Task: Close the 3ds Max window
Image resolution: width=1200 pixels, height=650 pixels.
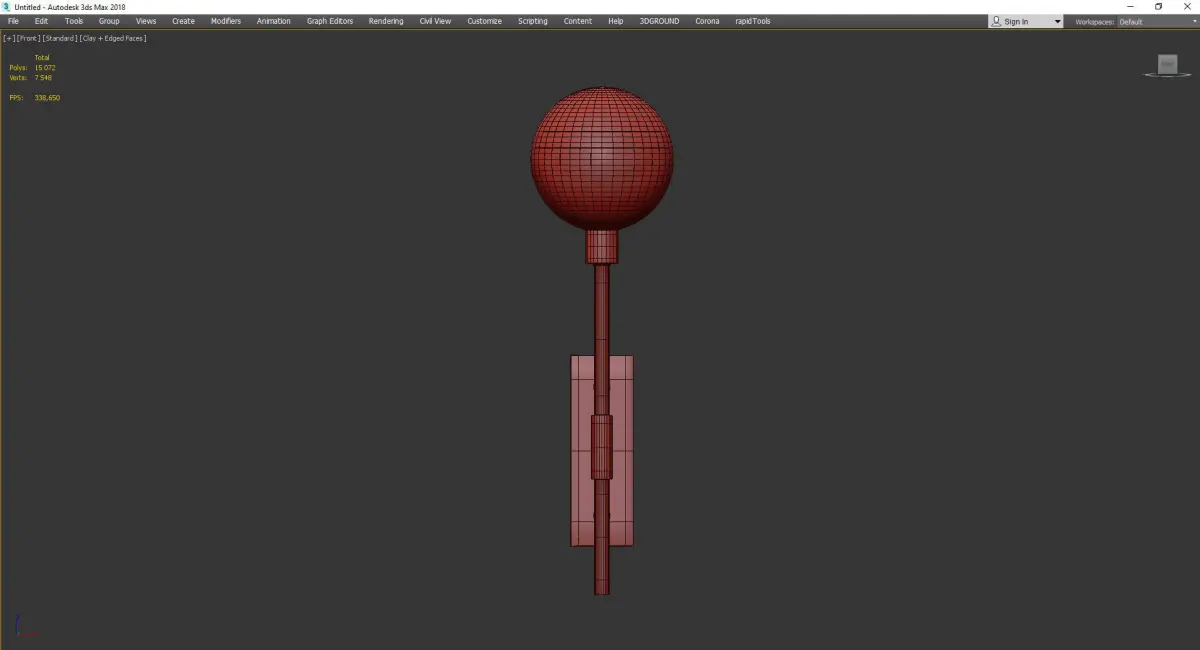Action: [x=1186, y=7]
